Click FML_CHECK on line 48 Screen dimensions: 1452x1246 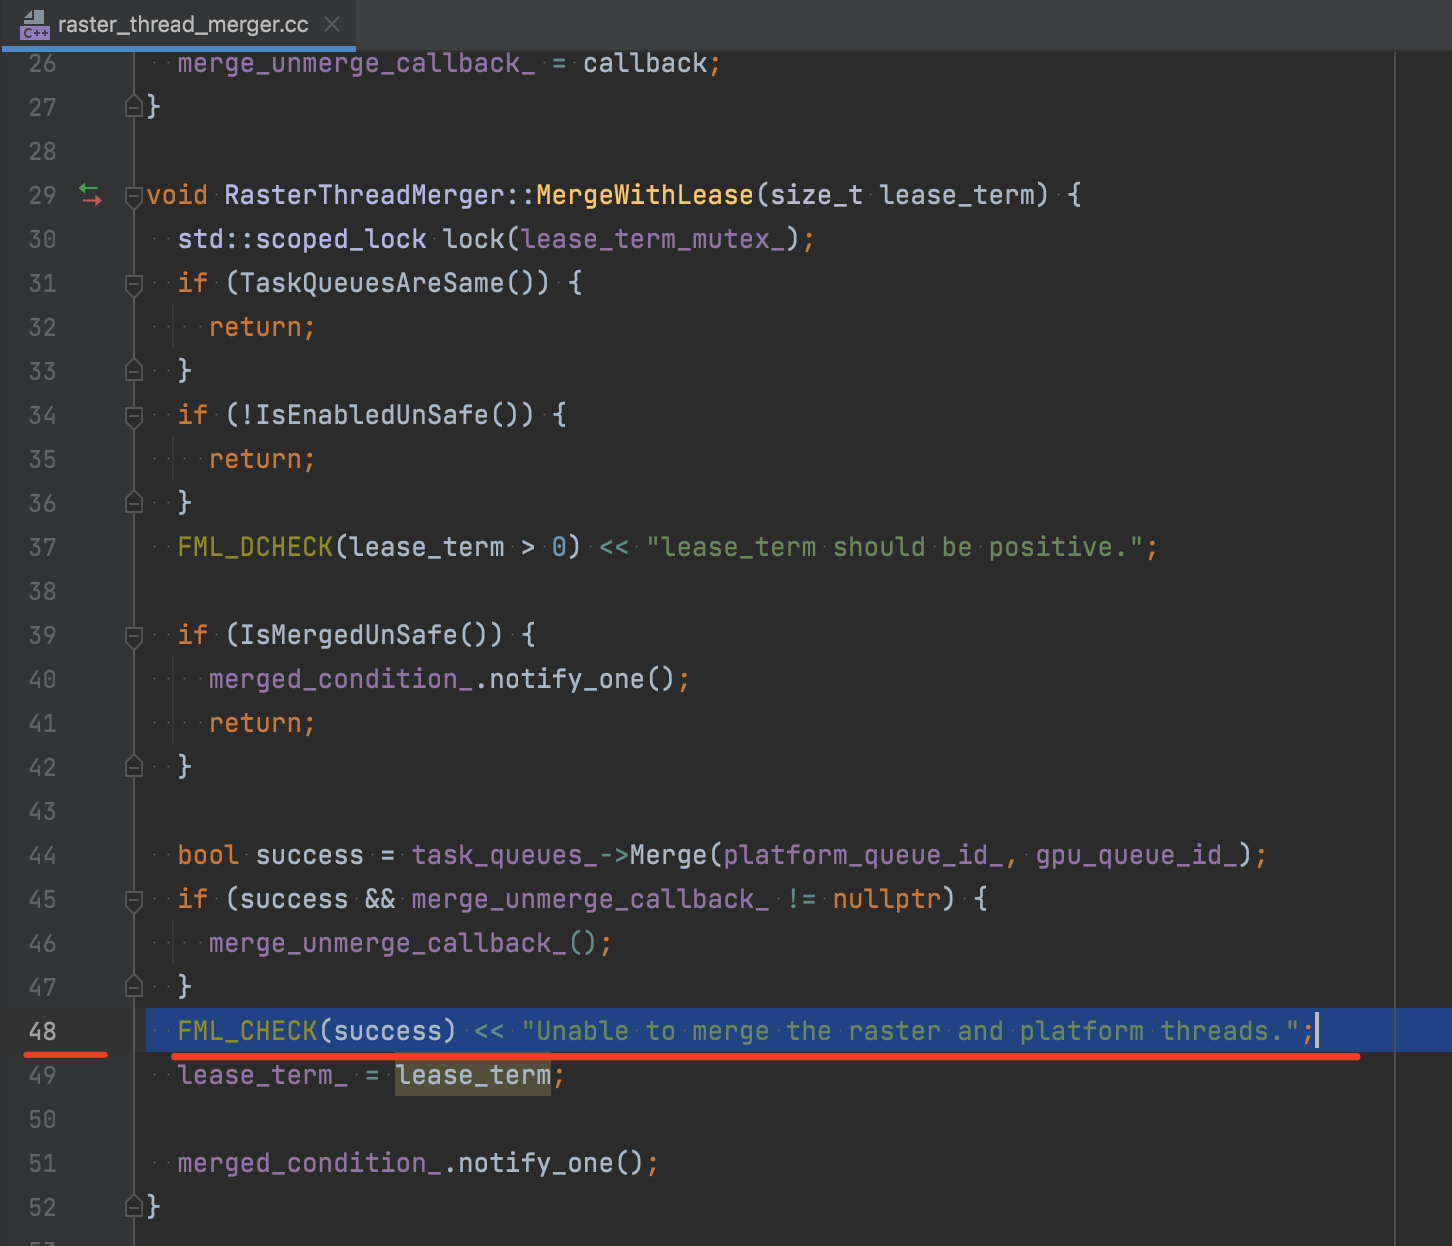click(247, 1031)
